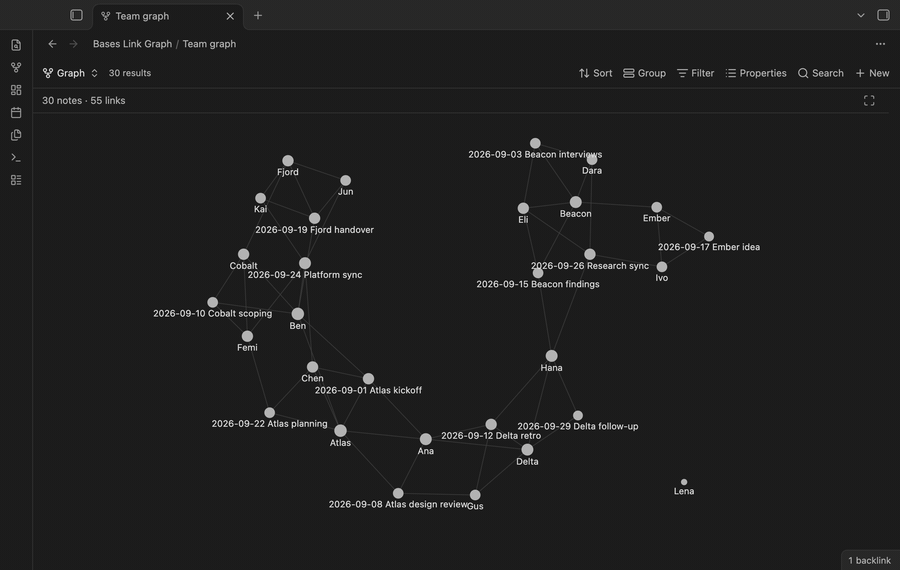Click Bases Link Graph breadcrumb

[132, 44]
